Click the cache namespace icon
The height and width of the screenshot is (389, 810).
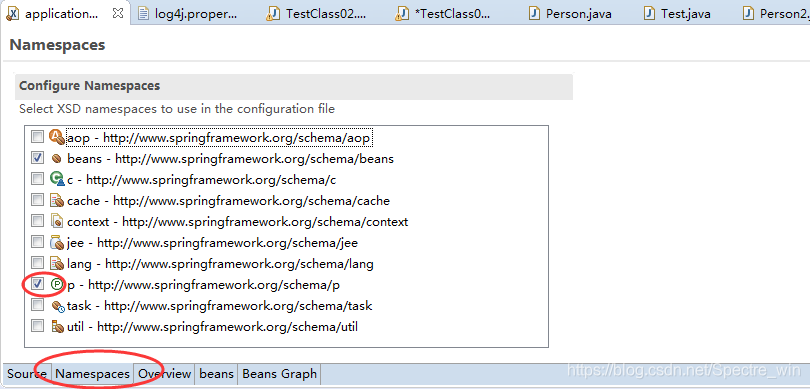pyautogui.click(x=57, y=200)
